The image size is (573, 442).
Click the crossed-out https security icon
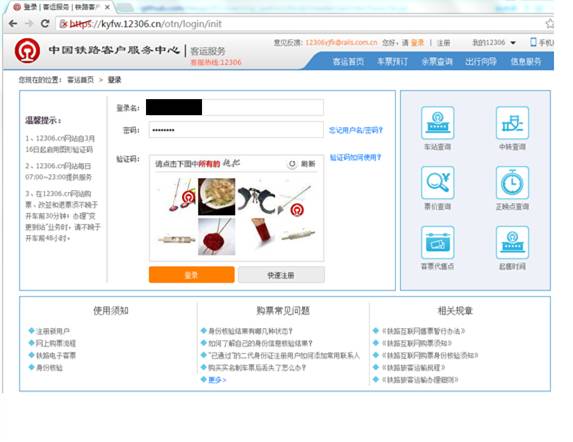(64, 24)
